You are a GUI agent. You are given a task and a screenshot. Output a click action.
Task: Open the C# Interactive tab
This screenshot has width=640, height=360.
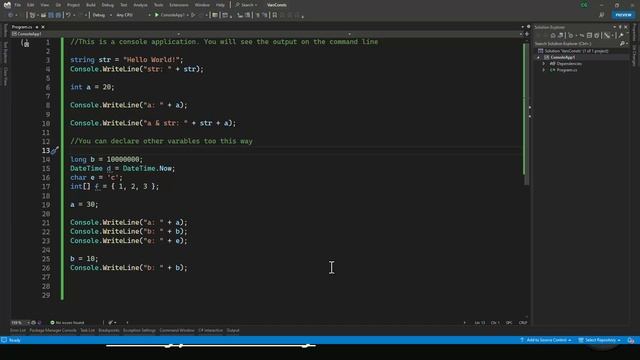click(211, 330)
